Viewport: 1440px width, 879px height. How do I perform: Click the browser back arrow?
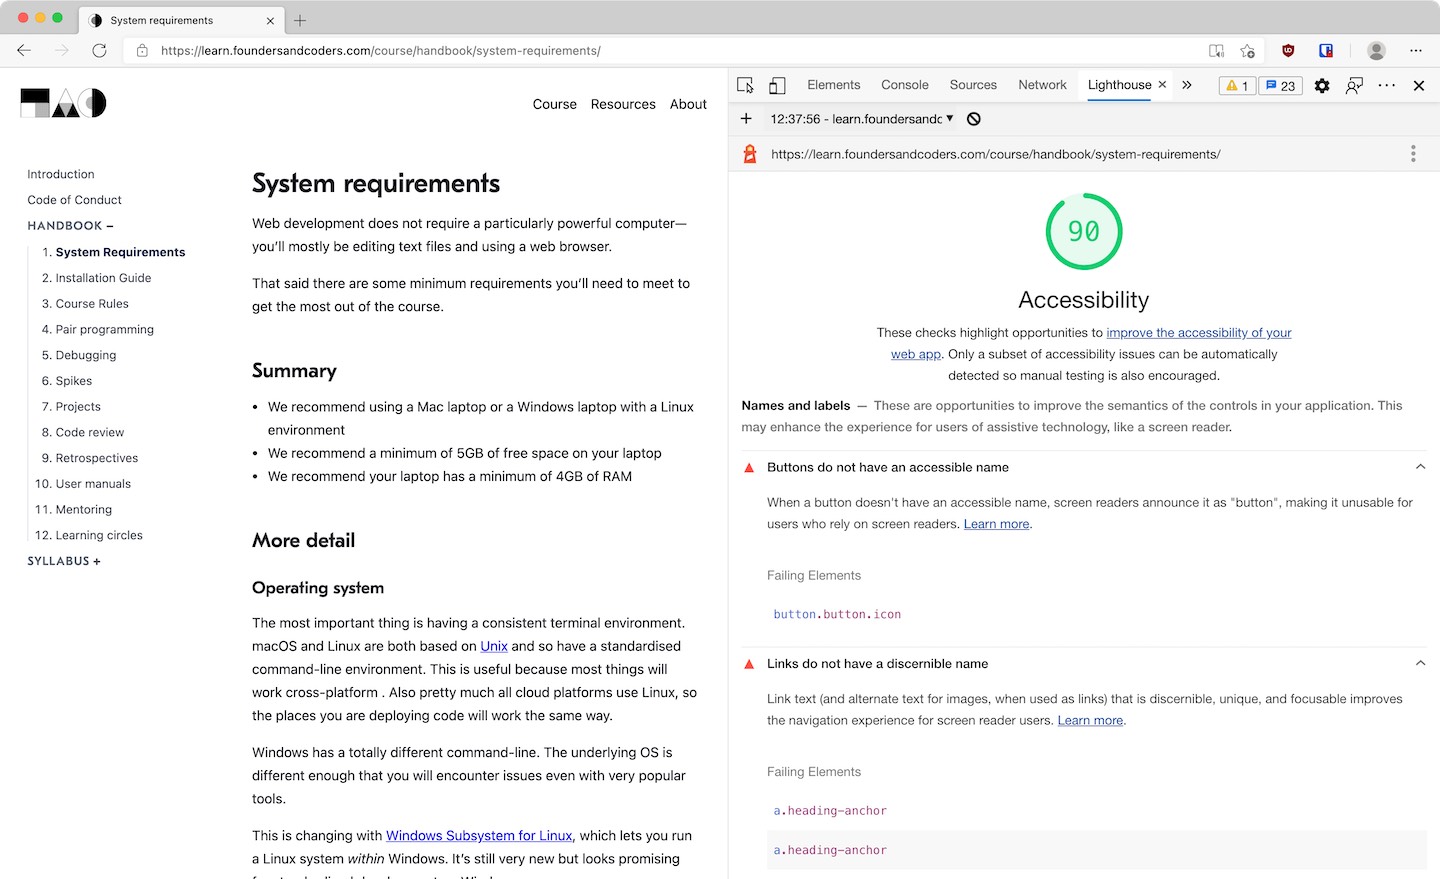[24, 50]
